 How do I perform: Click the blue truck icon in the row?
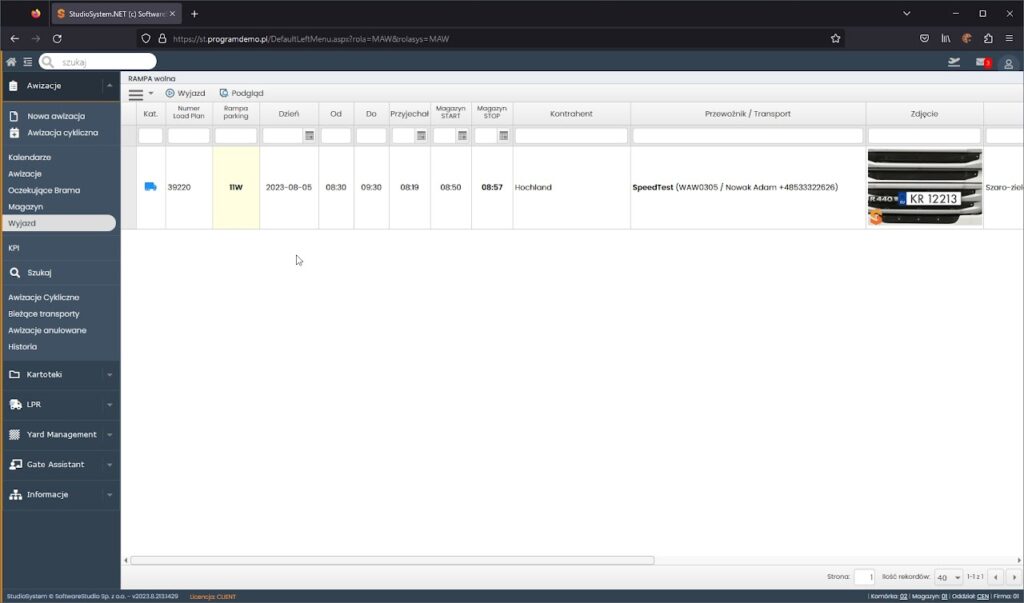[150, 187]
